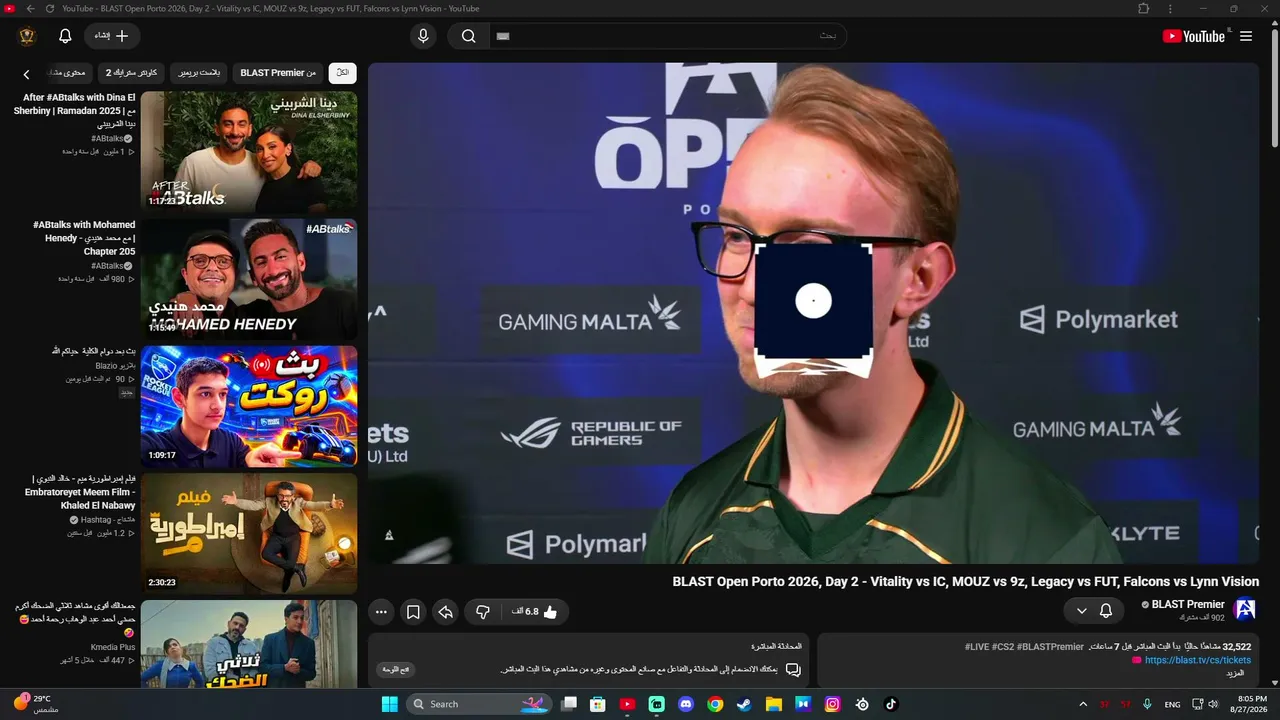The height and width of the screenshot is (720, 1280).
Task: Open the browser extensions puzzle icon
Action: (1144, 8)
